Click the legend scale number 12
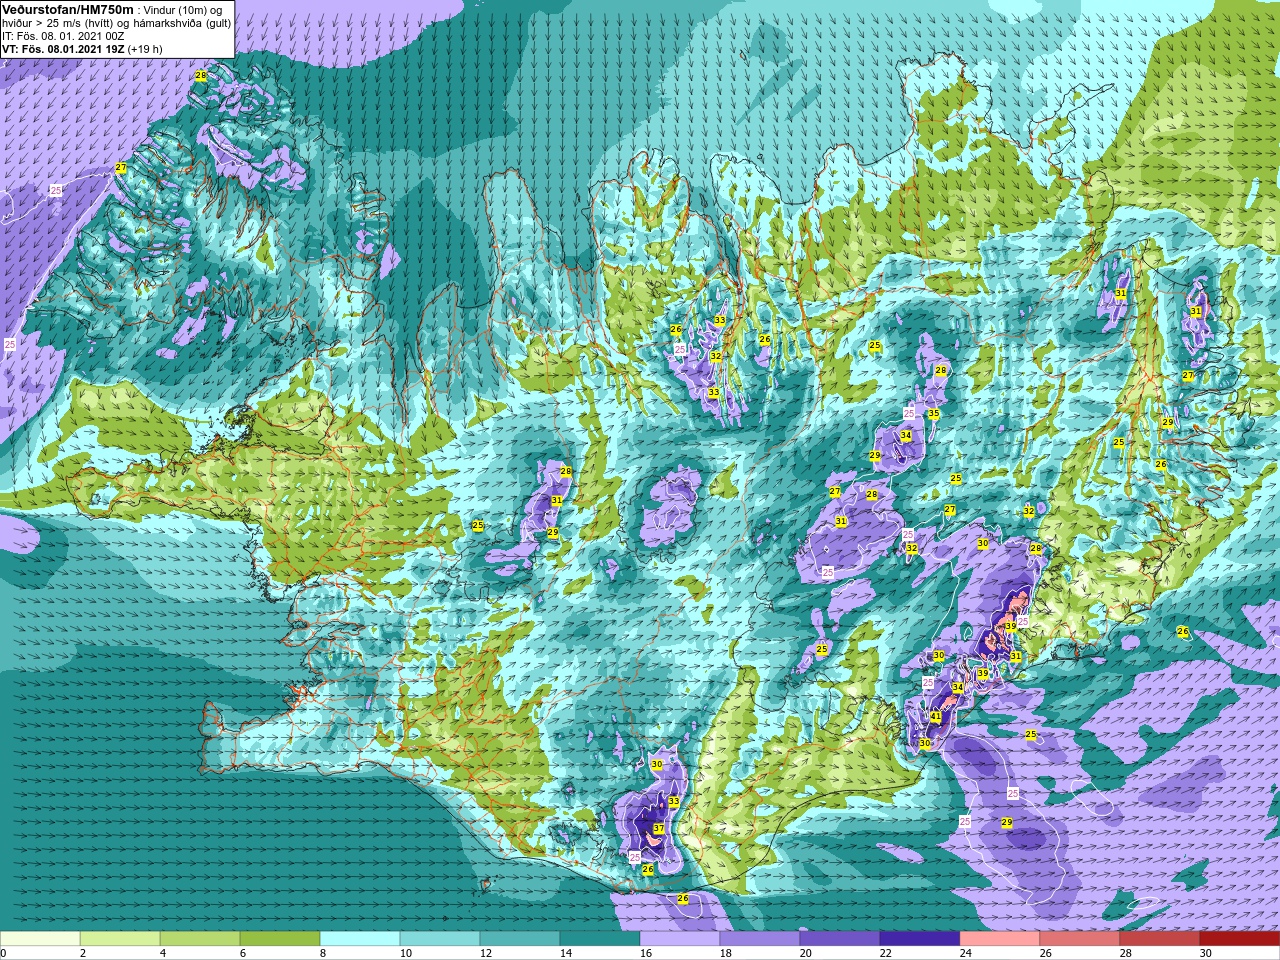Viewport: 1280px width, 960px height. [484, 953]
